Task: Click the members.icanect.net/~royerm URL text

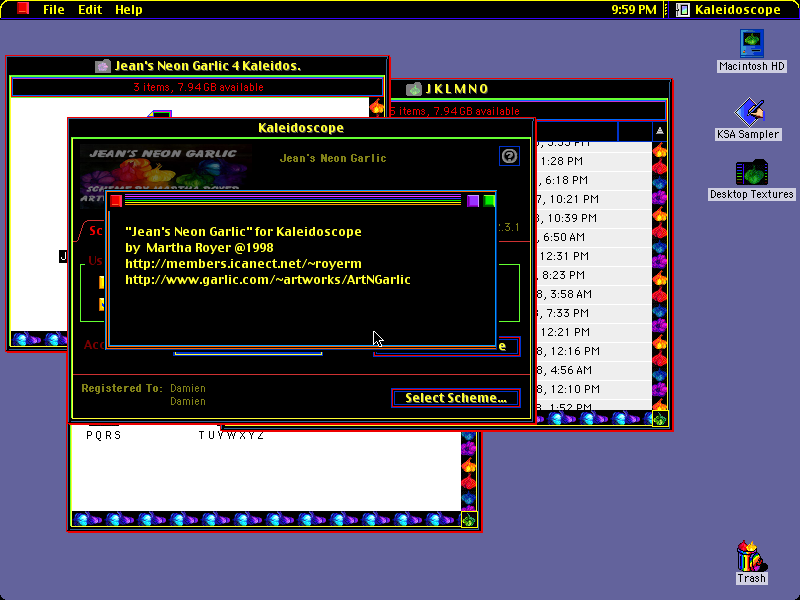Action: click(243, 264)
